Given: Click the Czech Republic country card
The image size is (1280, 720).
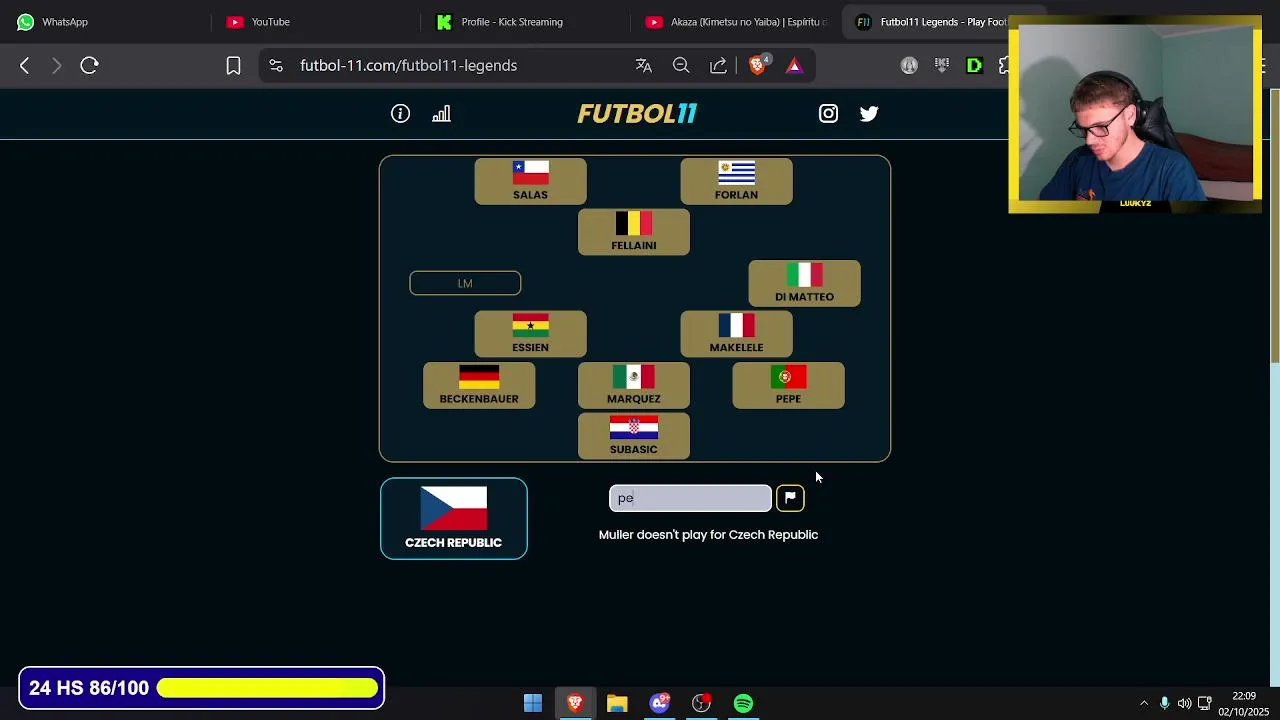Looking at the screenshot, I should pos(453,518).
